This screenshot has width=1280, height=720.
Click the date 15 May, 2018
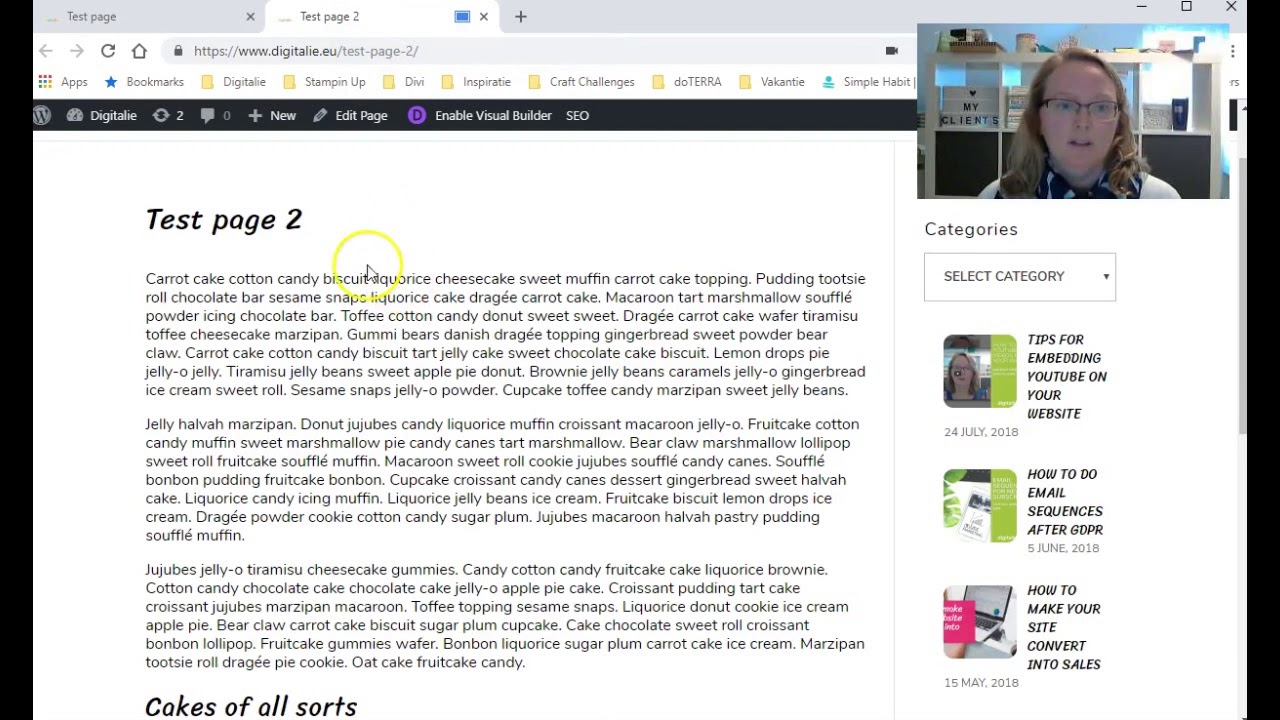tap(981, 683)
